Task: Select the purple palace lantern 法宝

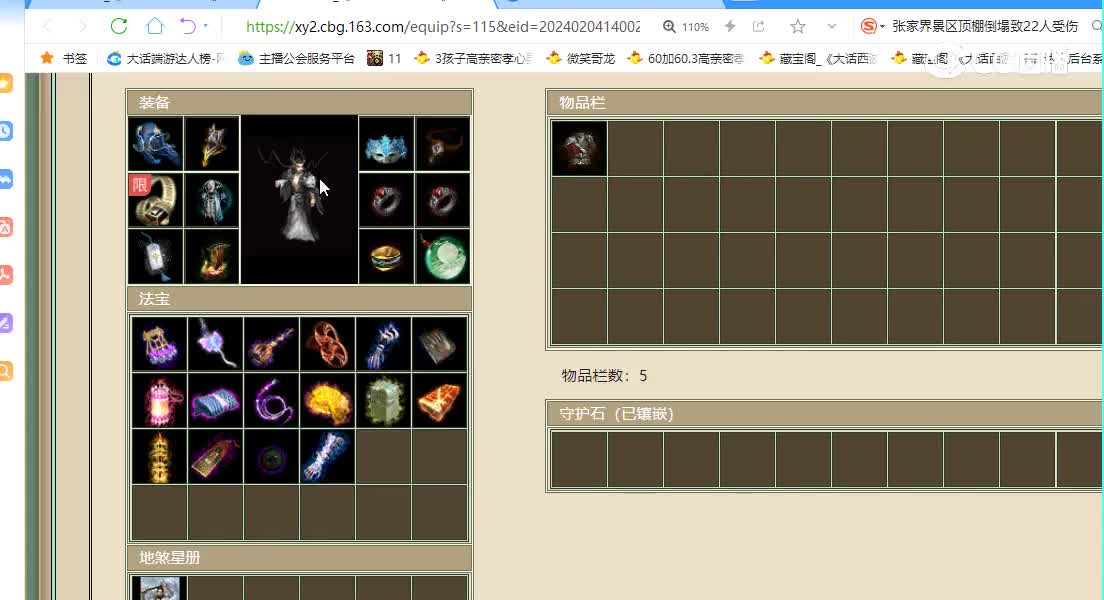Action: point(159,344)
